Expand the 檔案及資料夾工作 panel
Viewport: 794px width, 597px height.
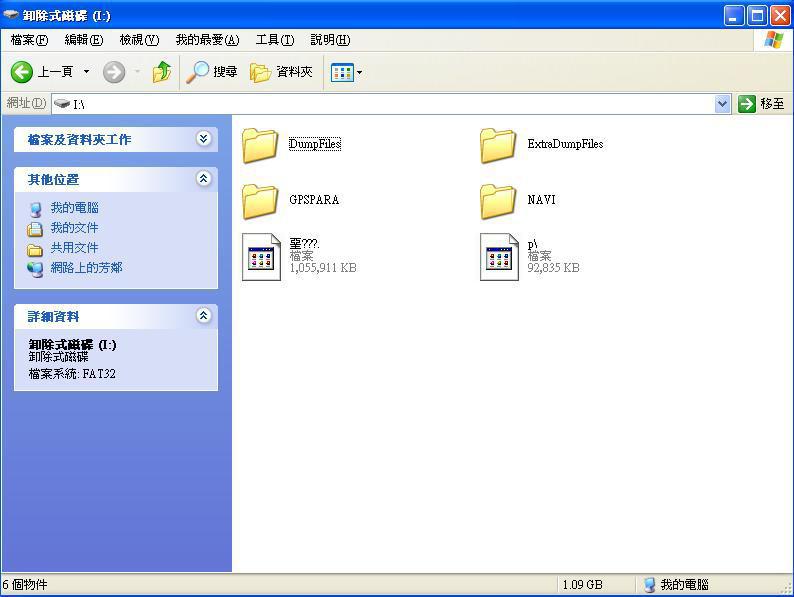point(204,139)
